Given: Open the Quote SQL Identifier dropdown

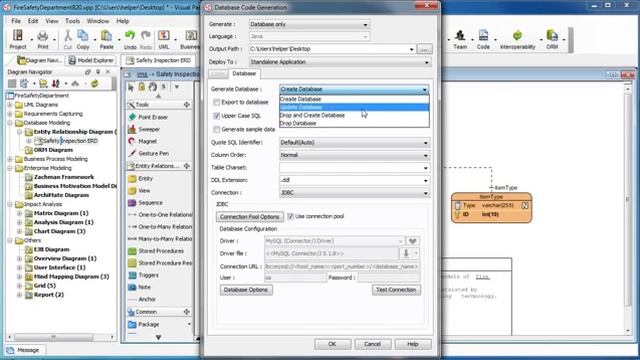Looking at the screenshot, I should pyautogui.click(x=354, y=143).
